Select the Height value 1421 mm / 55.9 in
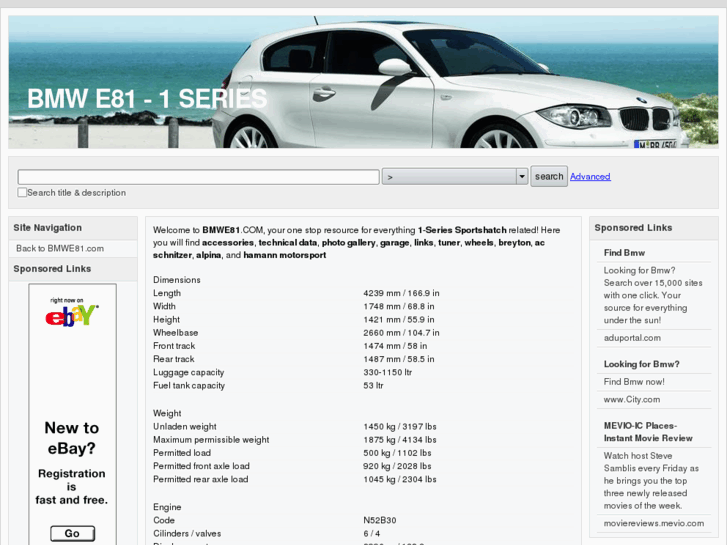Screen dimensions: 727x545 [x=399, y=320]
